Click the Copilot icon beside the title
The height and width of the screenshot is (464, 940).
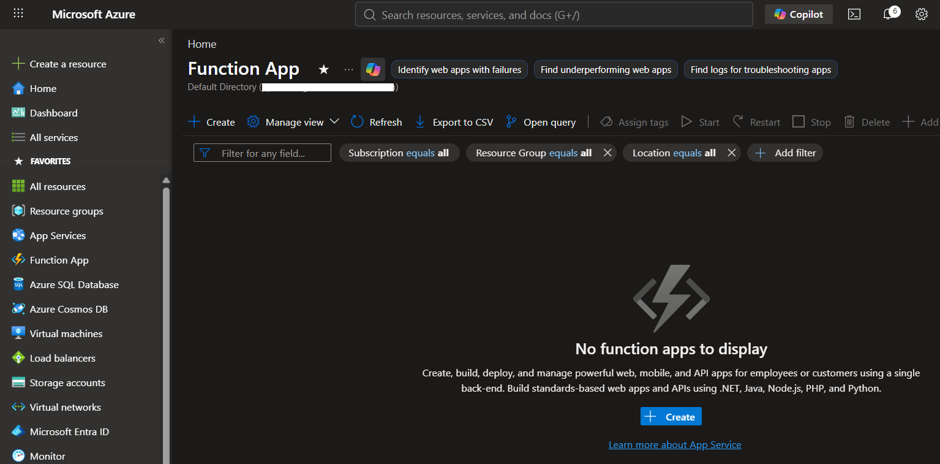click(373, 70)
